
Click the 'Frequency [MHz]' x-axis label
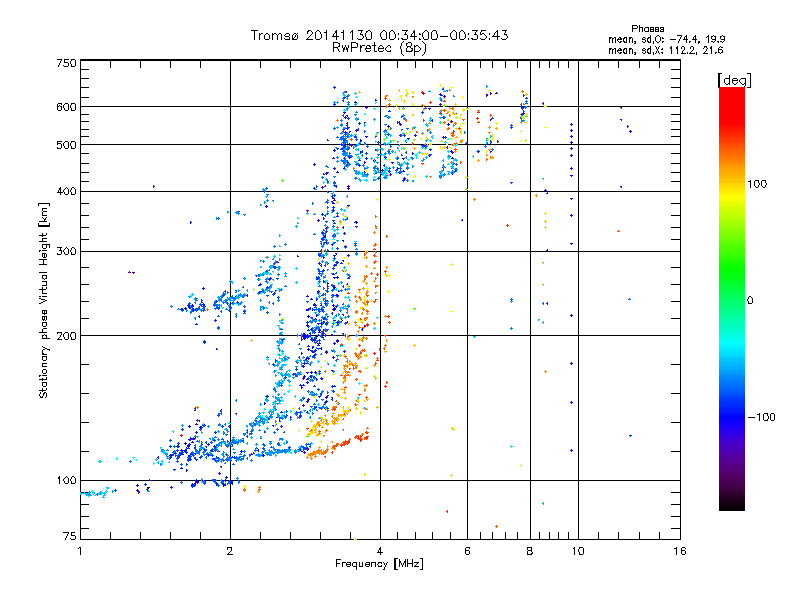(x=379, y=564)
